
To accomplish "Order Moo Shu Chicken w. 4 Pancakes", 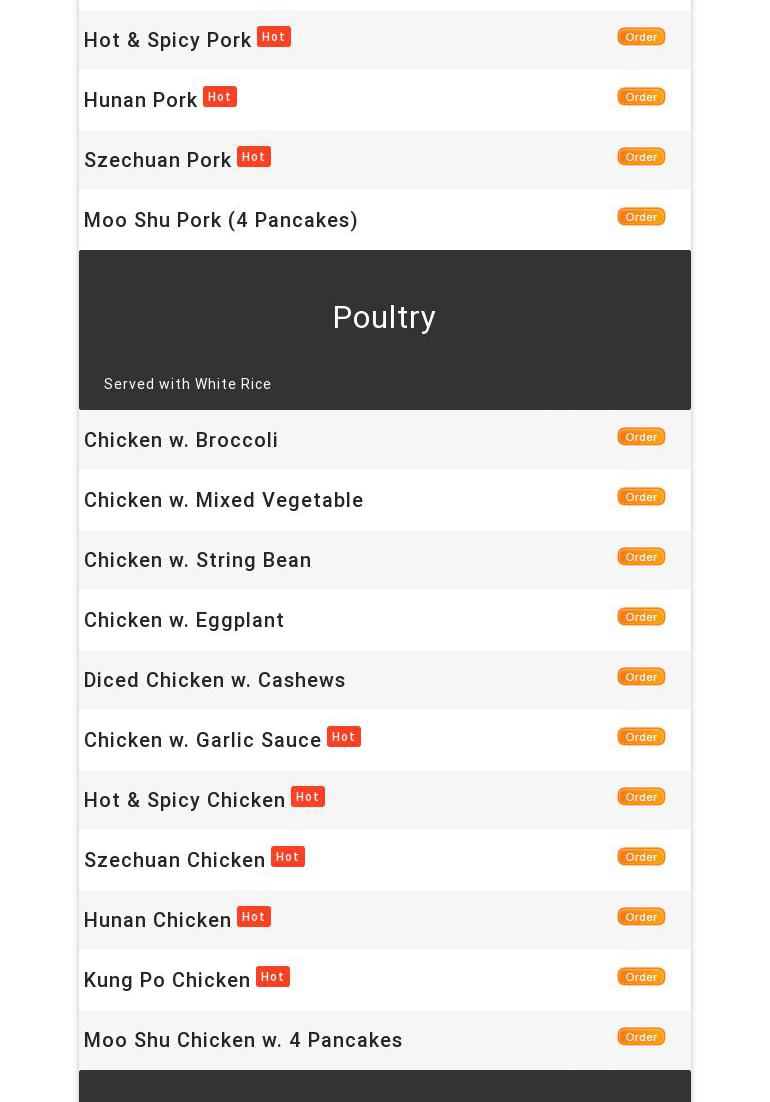I will pos(641,1037).
